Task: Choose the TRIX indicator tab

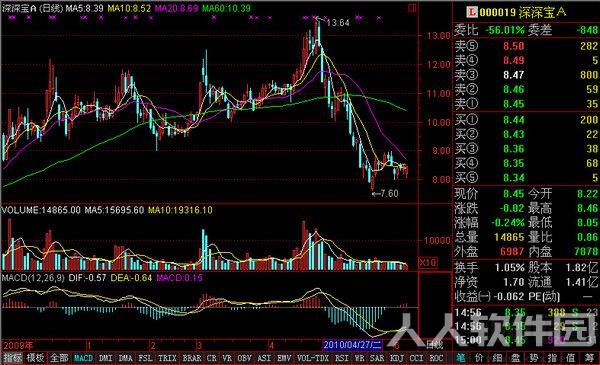Action: pyautogui.click(x=167, y=358)
